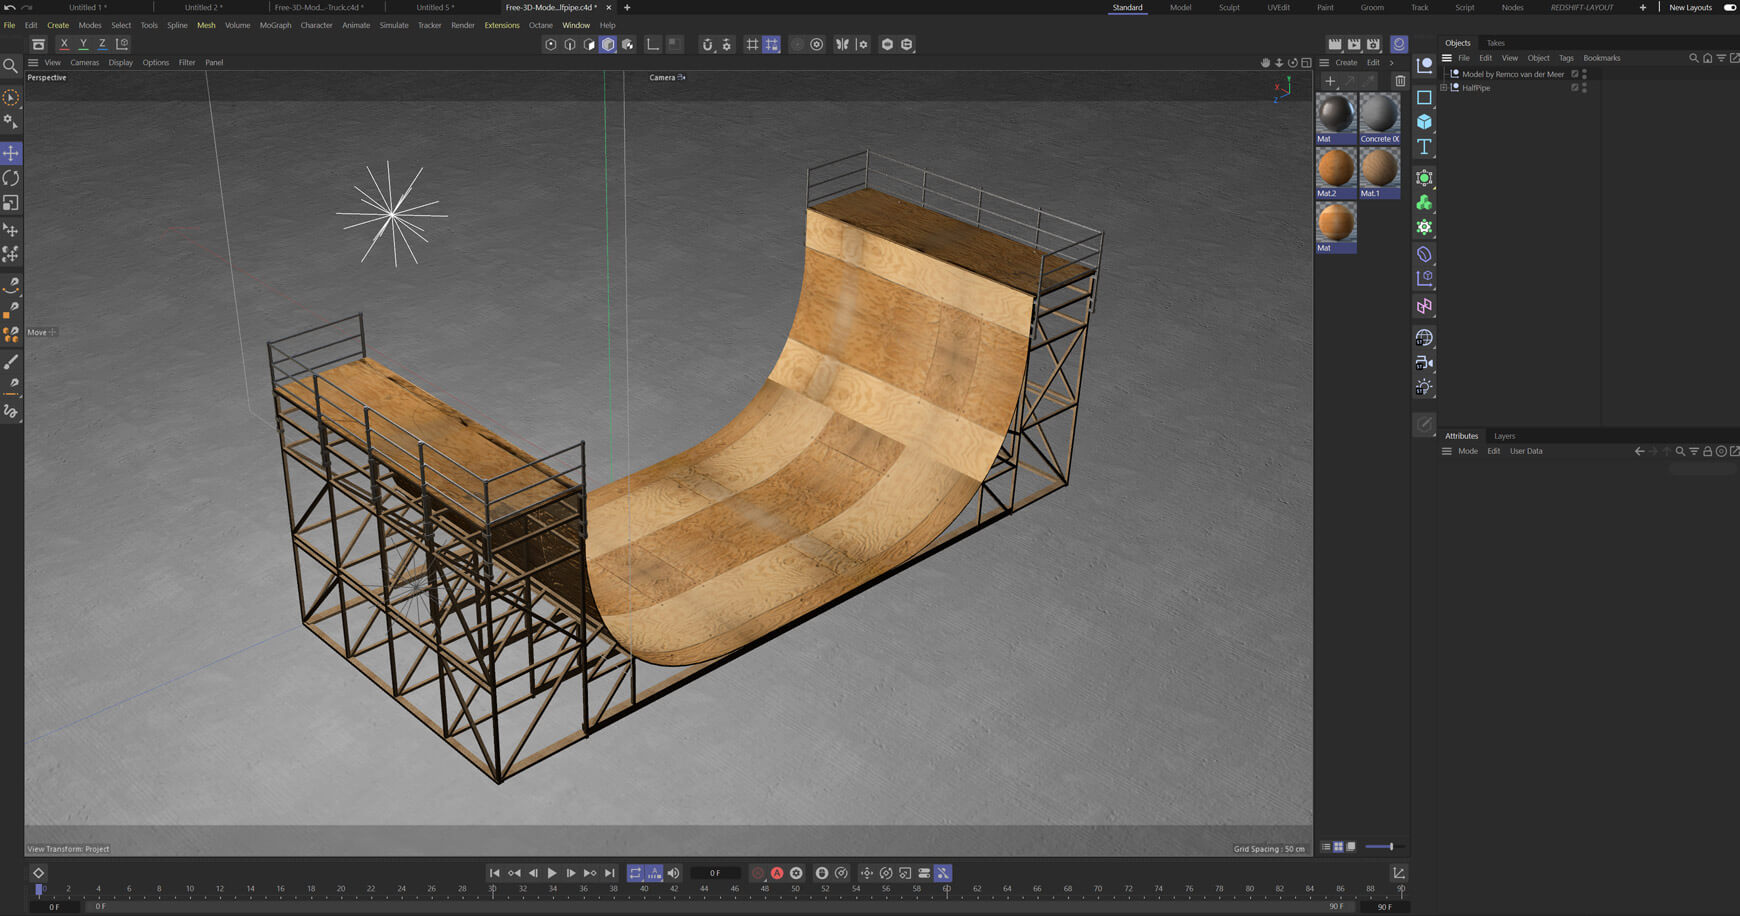Screen dimensions: 1740x916
Task: Add rectangle spline from palette
Action: (1424, 98)
